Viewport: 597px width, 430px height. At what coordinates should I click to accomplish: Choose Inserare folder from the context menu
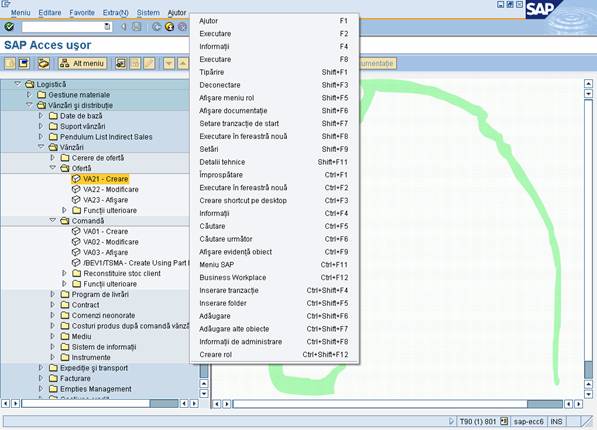[274, 303]
